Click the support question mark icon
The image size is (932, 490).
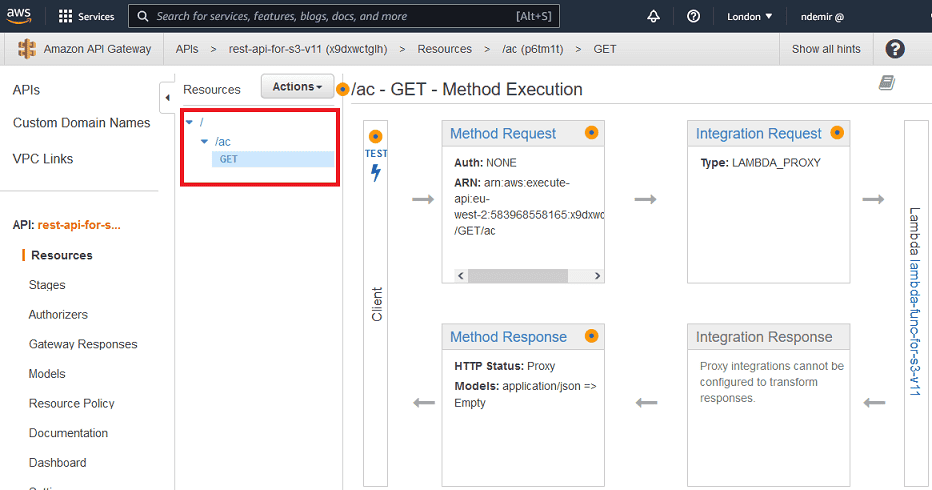pyautogui.click(x=694, y=16)
